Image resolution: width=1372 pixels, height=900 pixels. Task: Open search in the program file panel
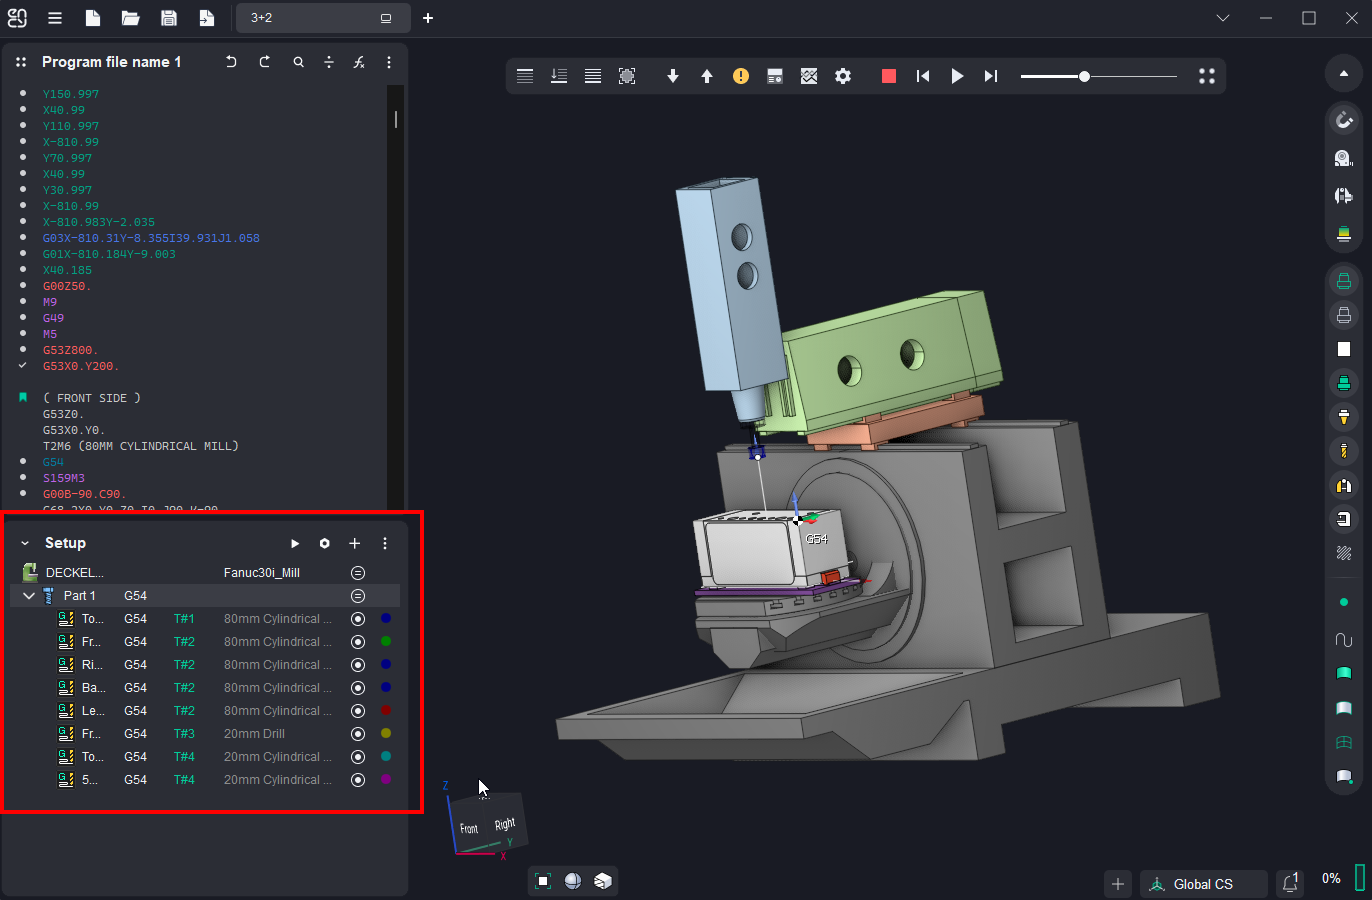coord(298,62)
